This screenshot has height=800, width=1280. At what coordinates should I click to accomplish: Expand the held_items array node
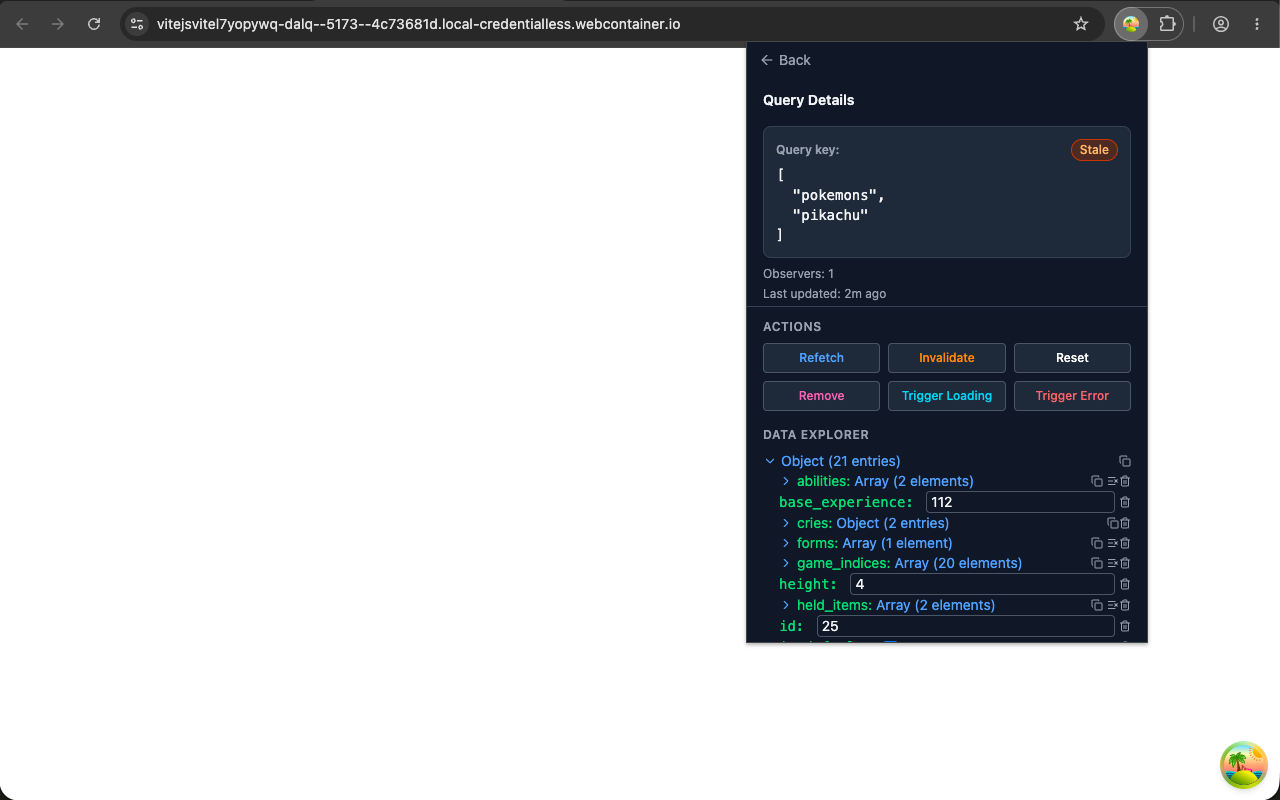[786, 605]
